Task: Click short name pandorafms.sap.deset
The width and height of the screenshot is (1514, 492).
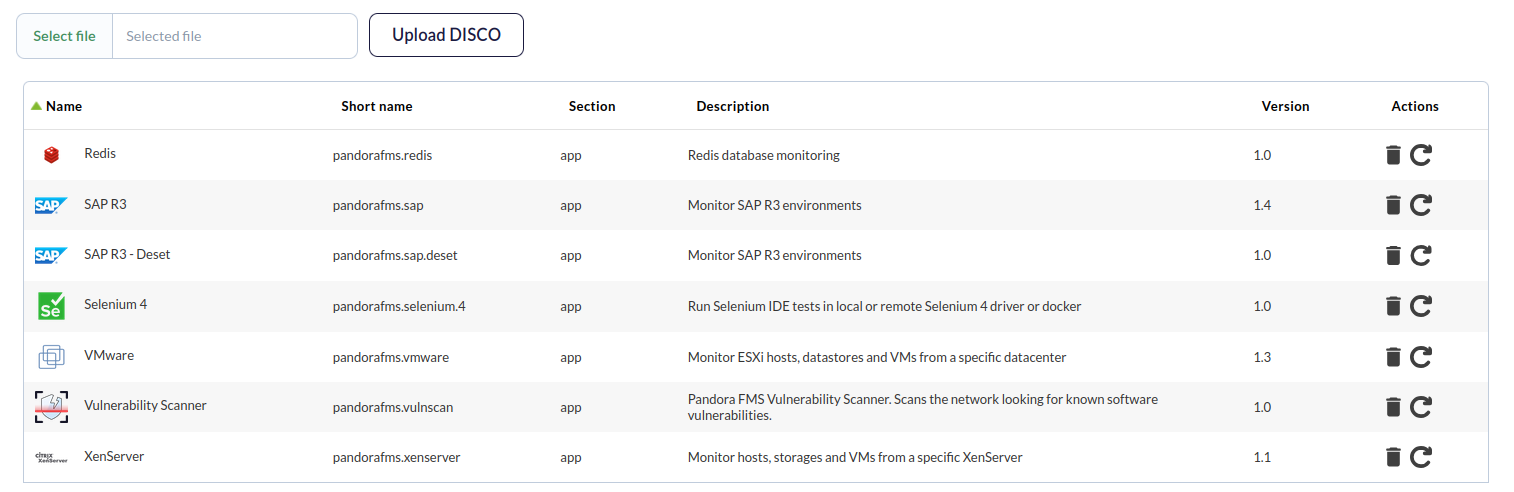Action: [397, 256]
